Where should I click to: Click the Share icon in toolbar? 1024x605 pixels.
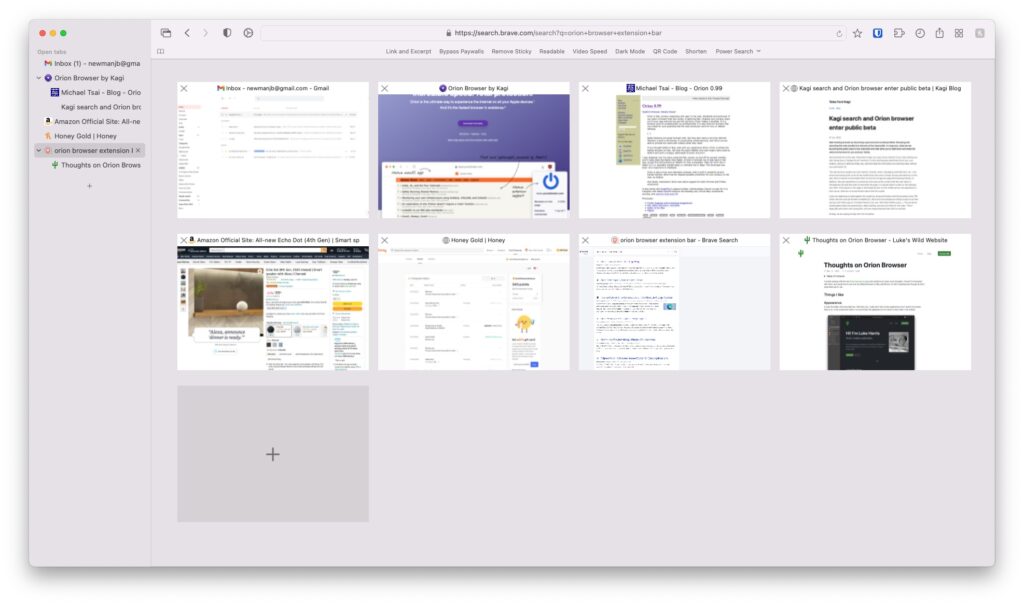[939, 33]
